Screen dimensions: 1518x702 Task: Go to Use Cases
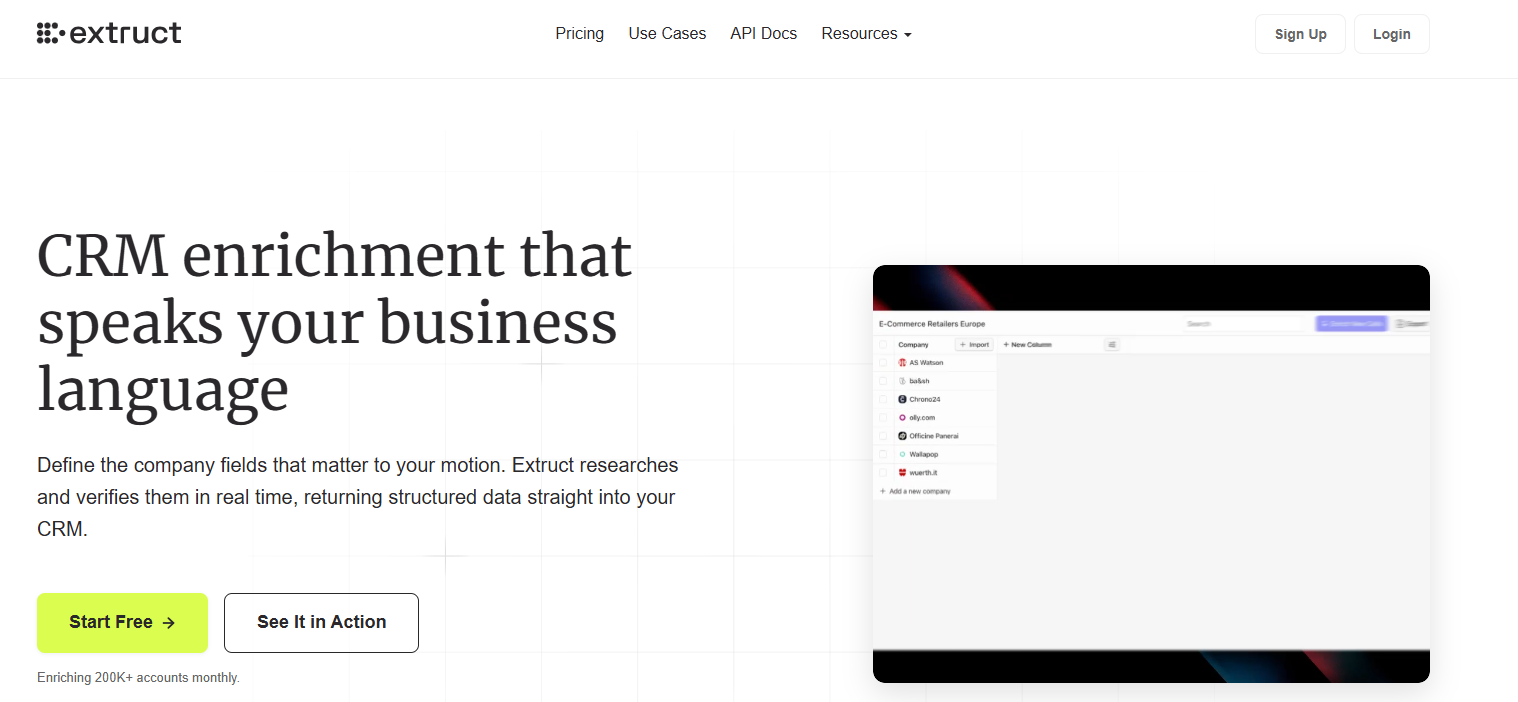pos(667,33)
